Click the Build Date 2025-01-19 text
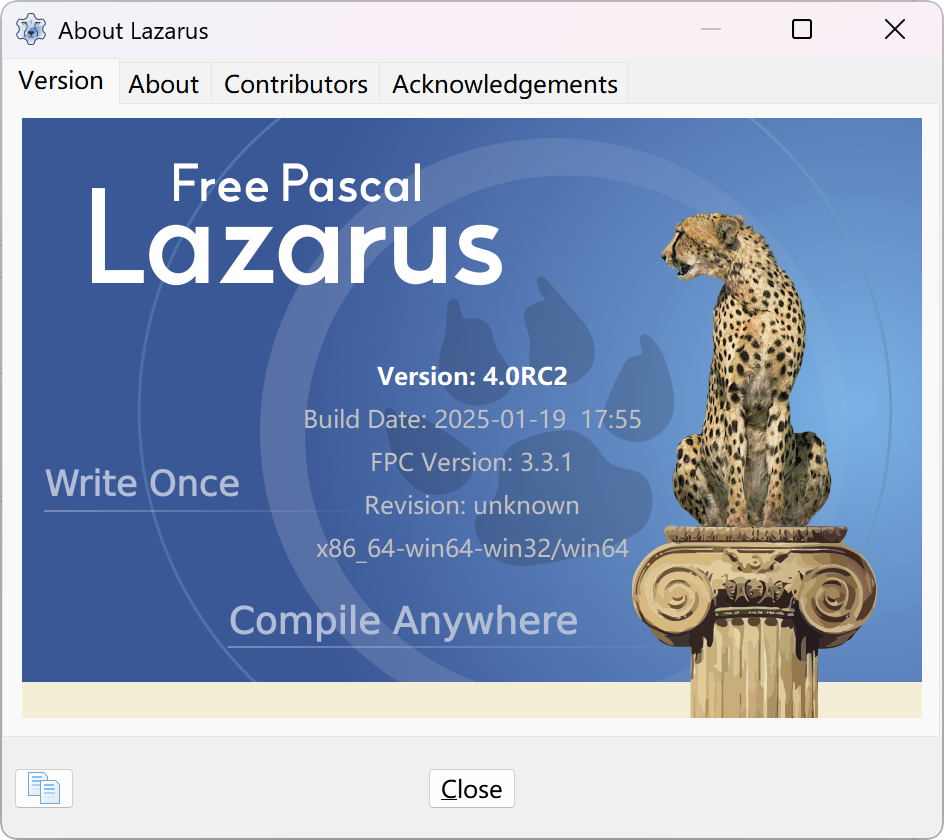Image resolution: width=944 pixels, height=840 pixels. pyautogui.click(x=472, y=419)
